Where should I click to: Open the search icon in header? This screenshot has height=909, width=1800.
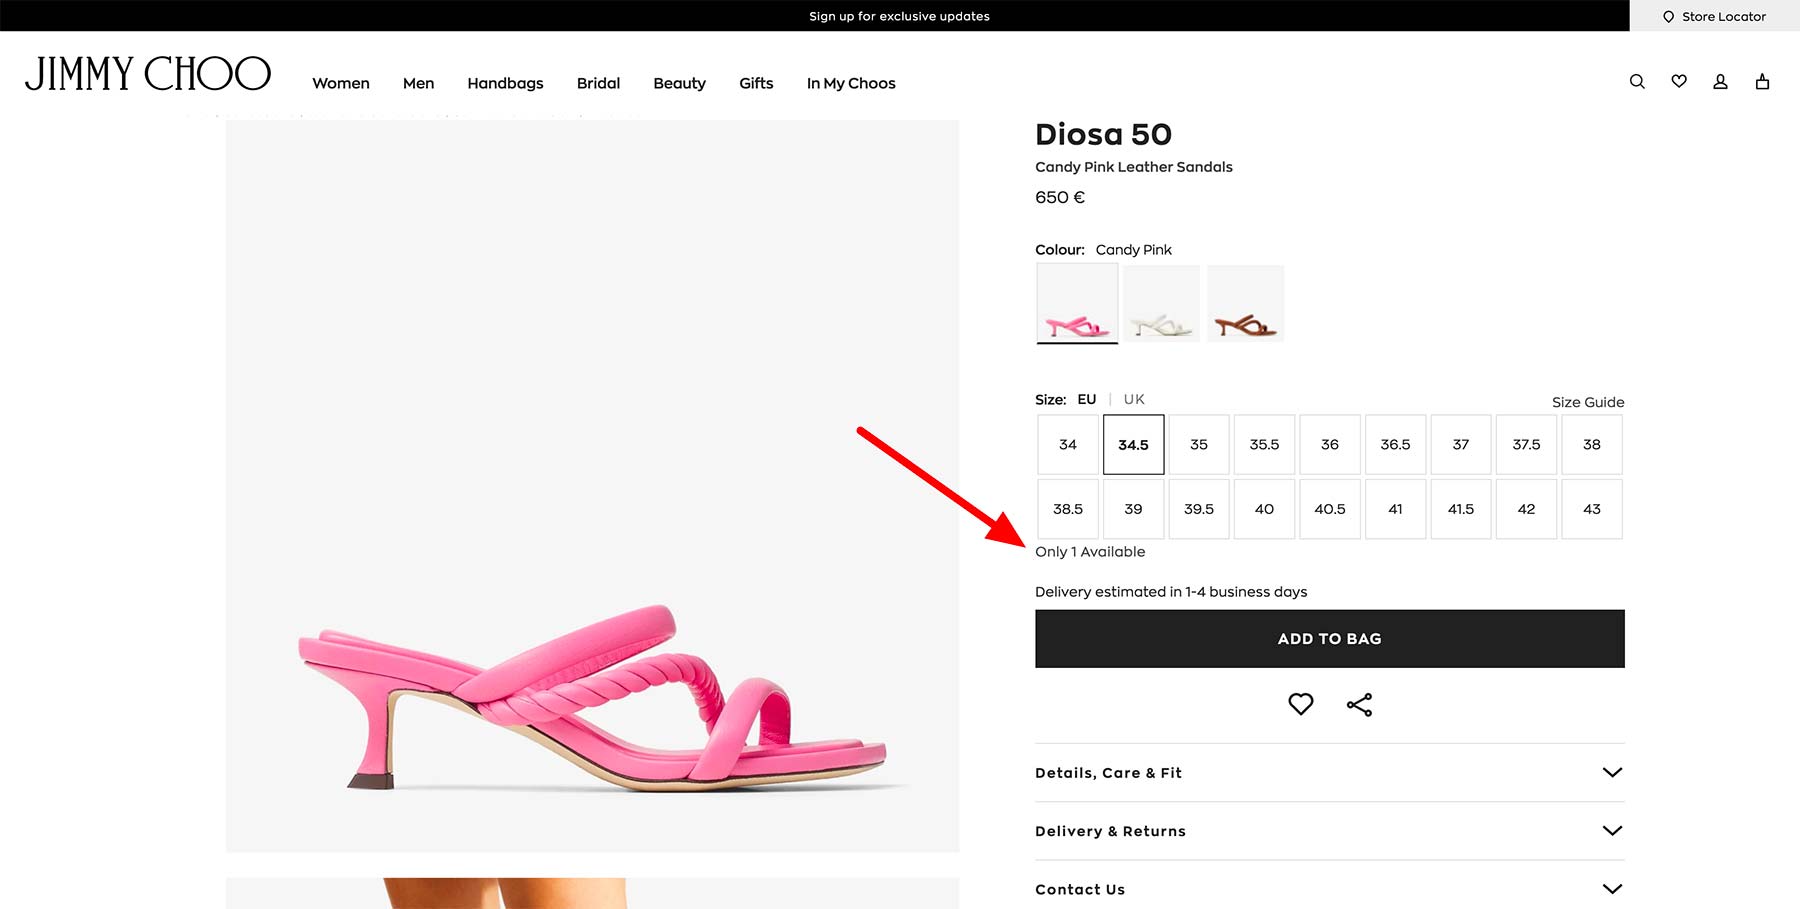click(1637, 82)
